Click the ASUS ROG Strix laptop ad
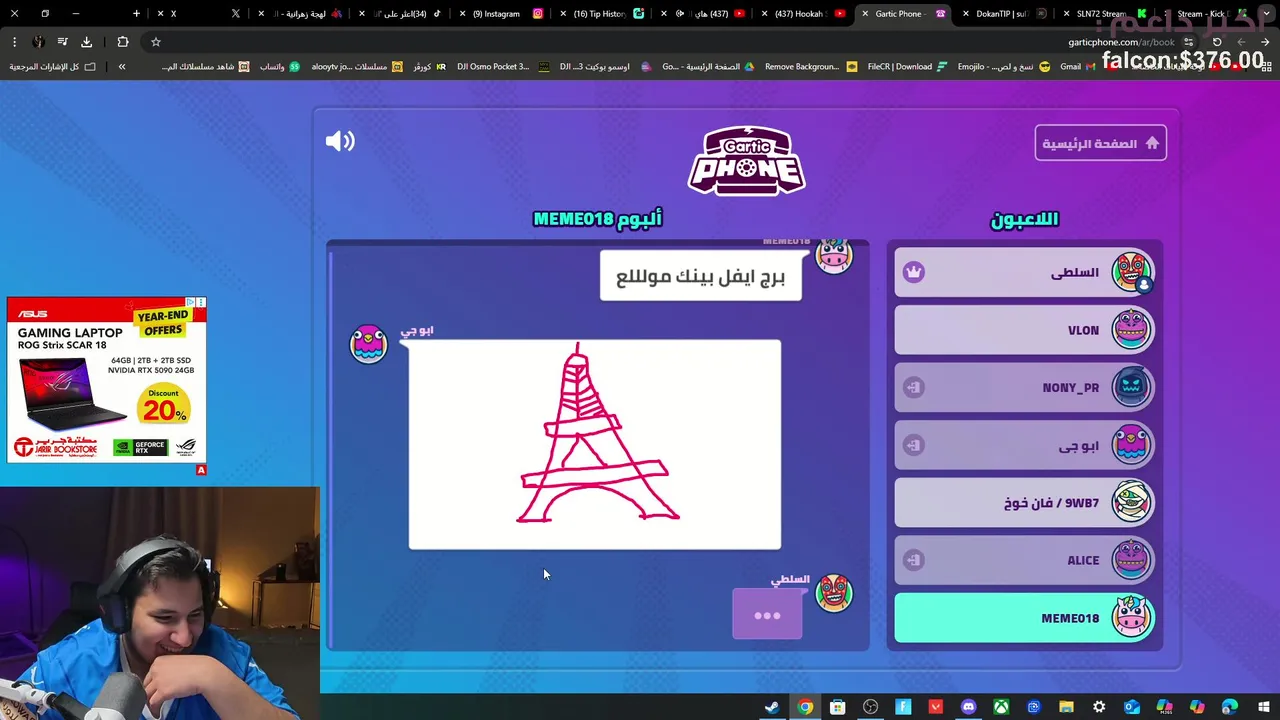Image resolution: width=1280 pixels, height=720 pixels. point(106,380)
